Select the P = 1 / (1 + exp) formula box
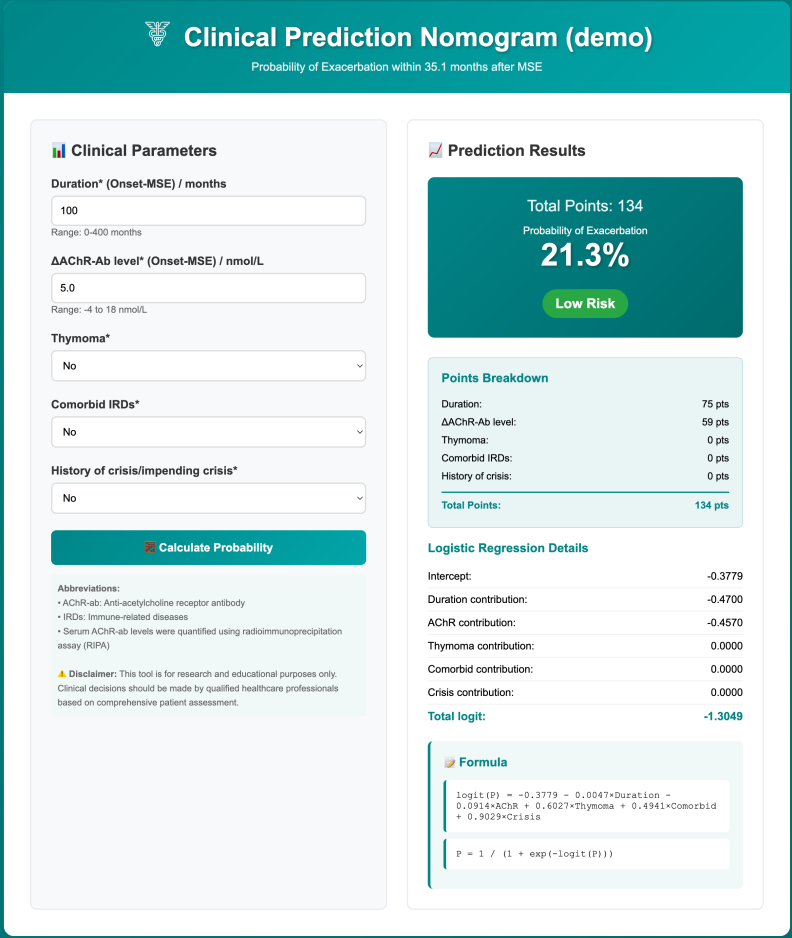 [585, 854]
